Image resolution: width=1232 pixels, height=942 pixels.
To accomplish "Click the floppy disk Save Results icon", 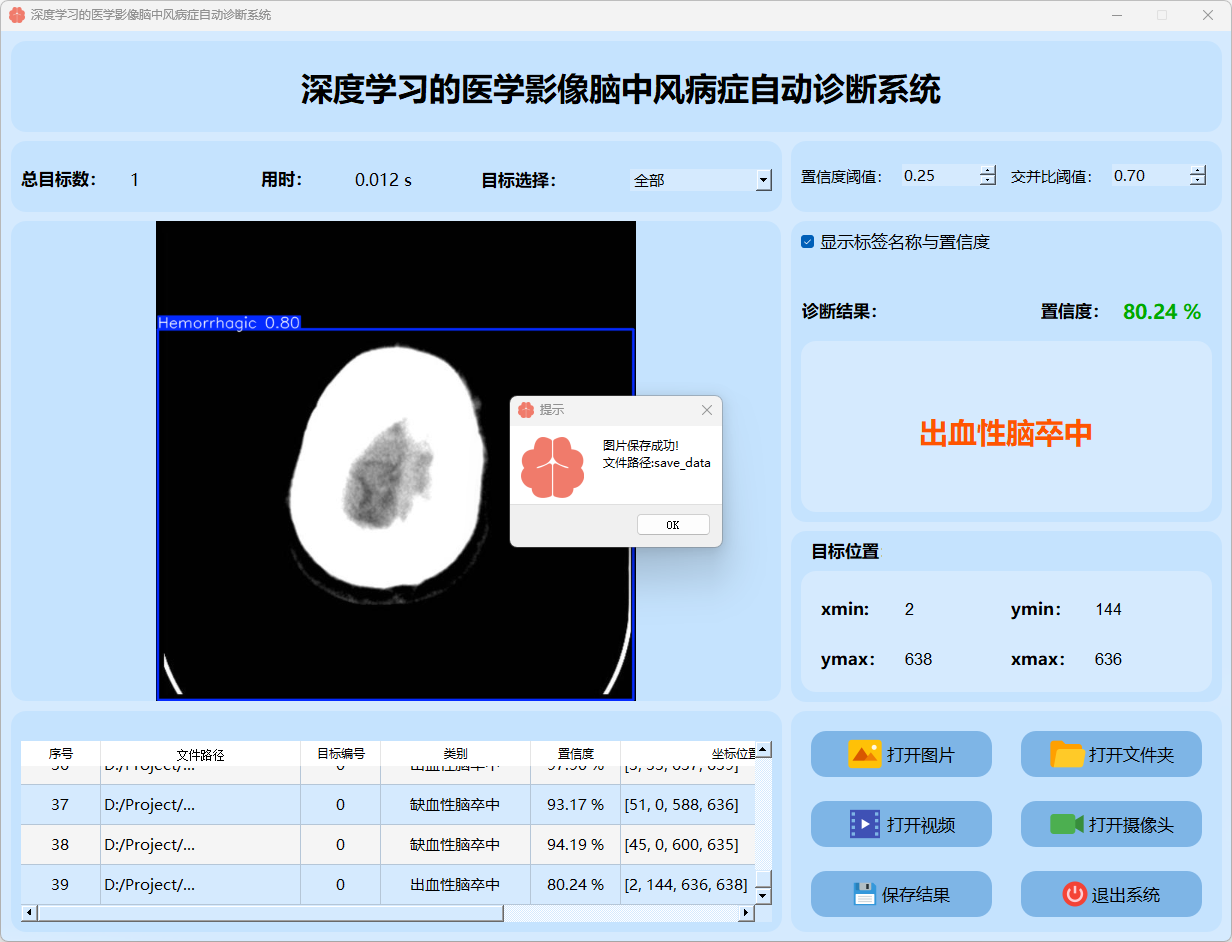I will point(864,894).
